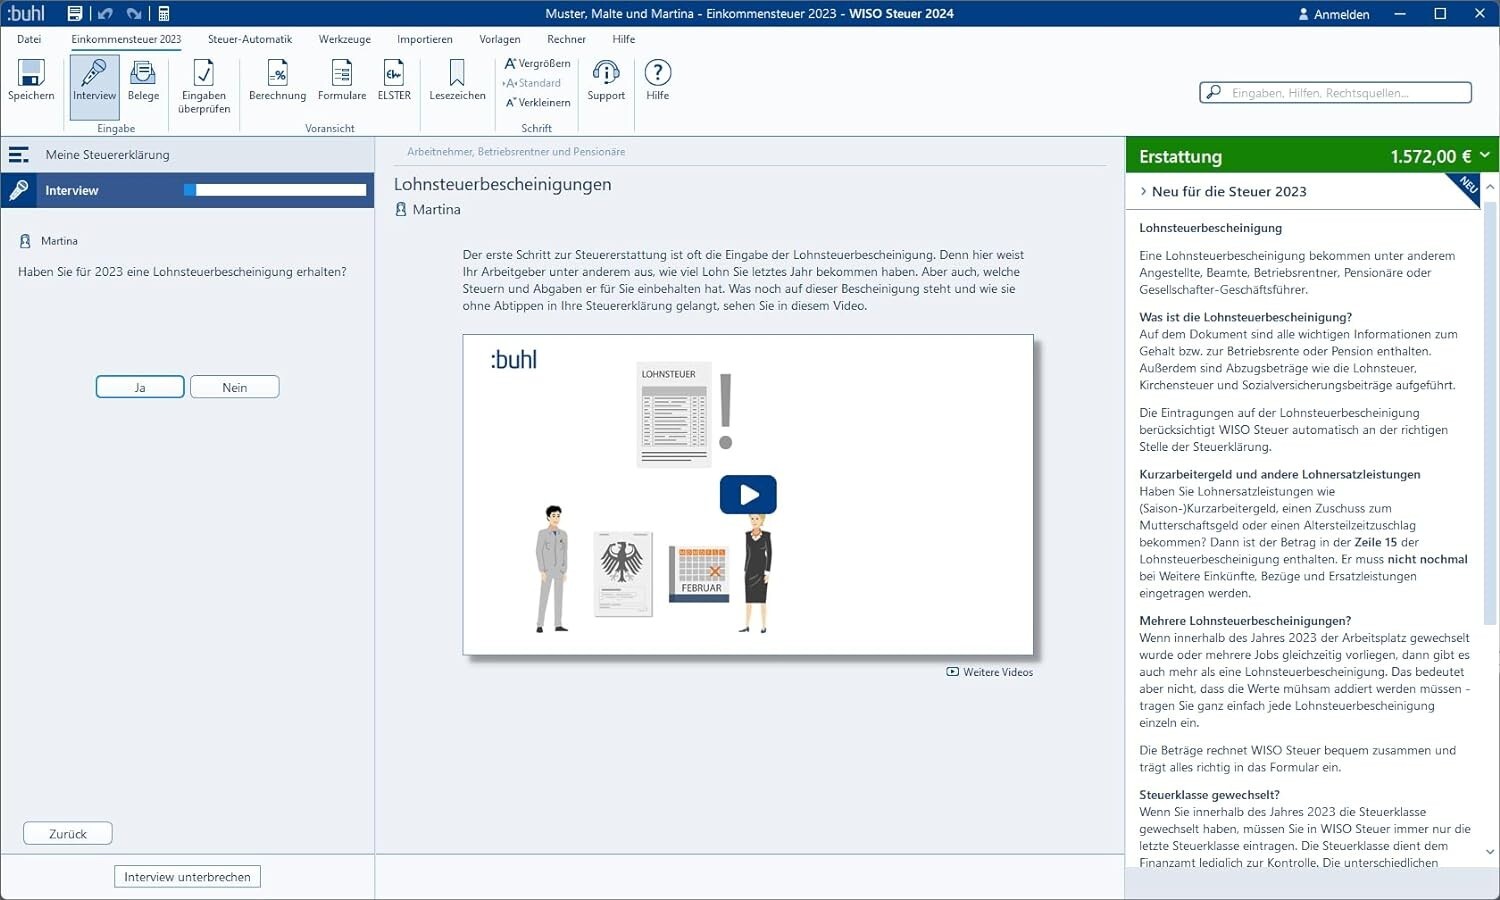The width and height of the screenshot is (1500, 900).
Task: Click the 'Lohnsteuerbescheinigungen' page heading
Action: pyautogui.click(x=502, y=184)
